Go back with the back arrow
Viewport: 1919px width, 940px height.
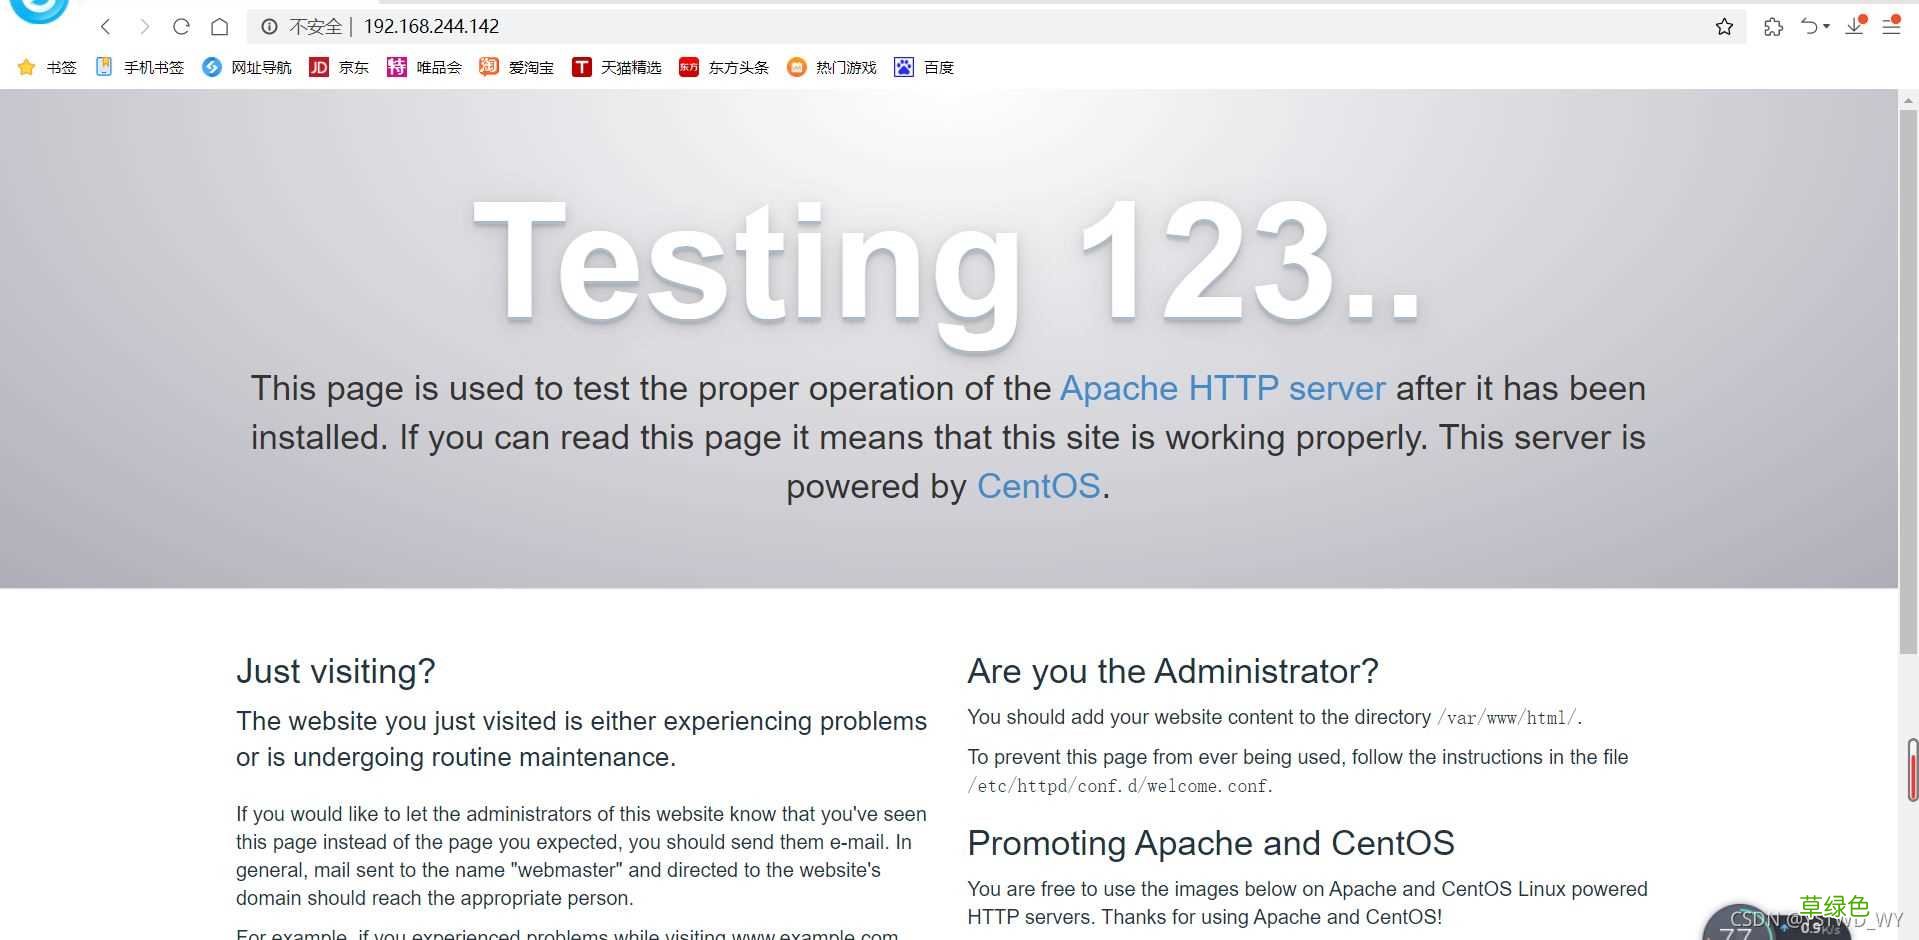106,26
